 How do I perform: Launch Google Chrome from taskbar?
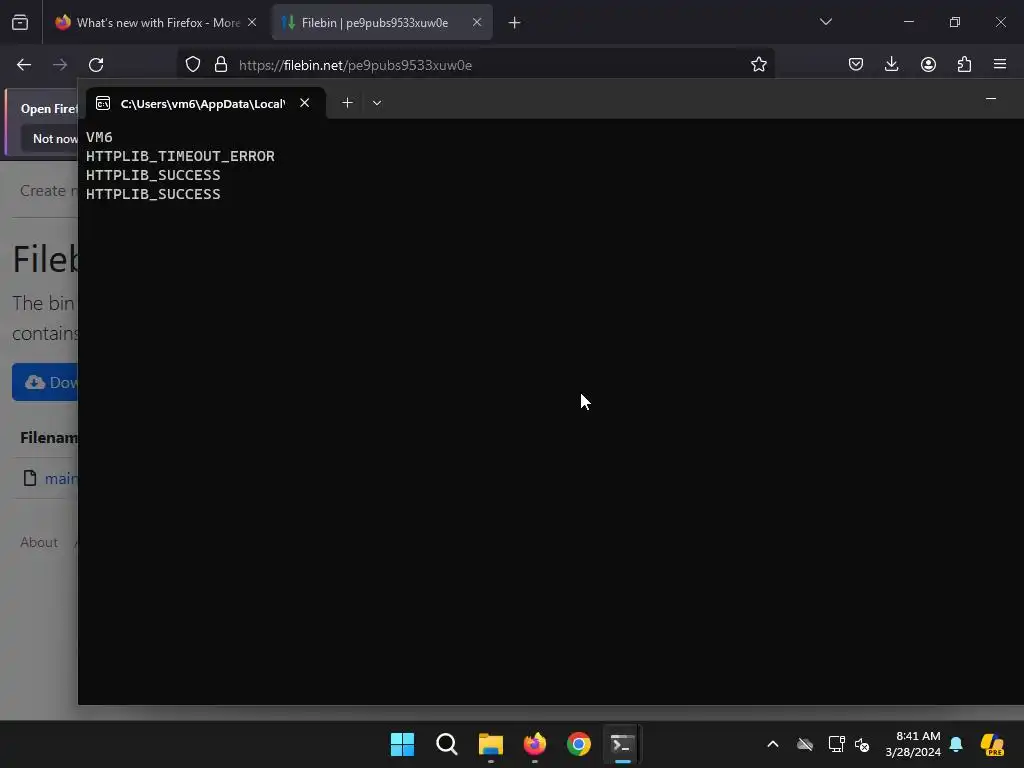click(579, 744)
